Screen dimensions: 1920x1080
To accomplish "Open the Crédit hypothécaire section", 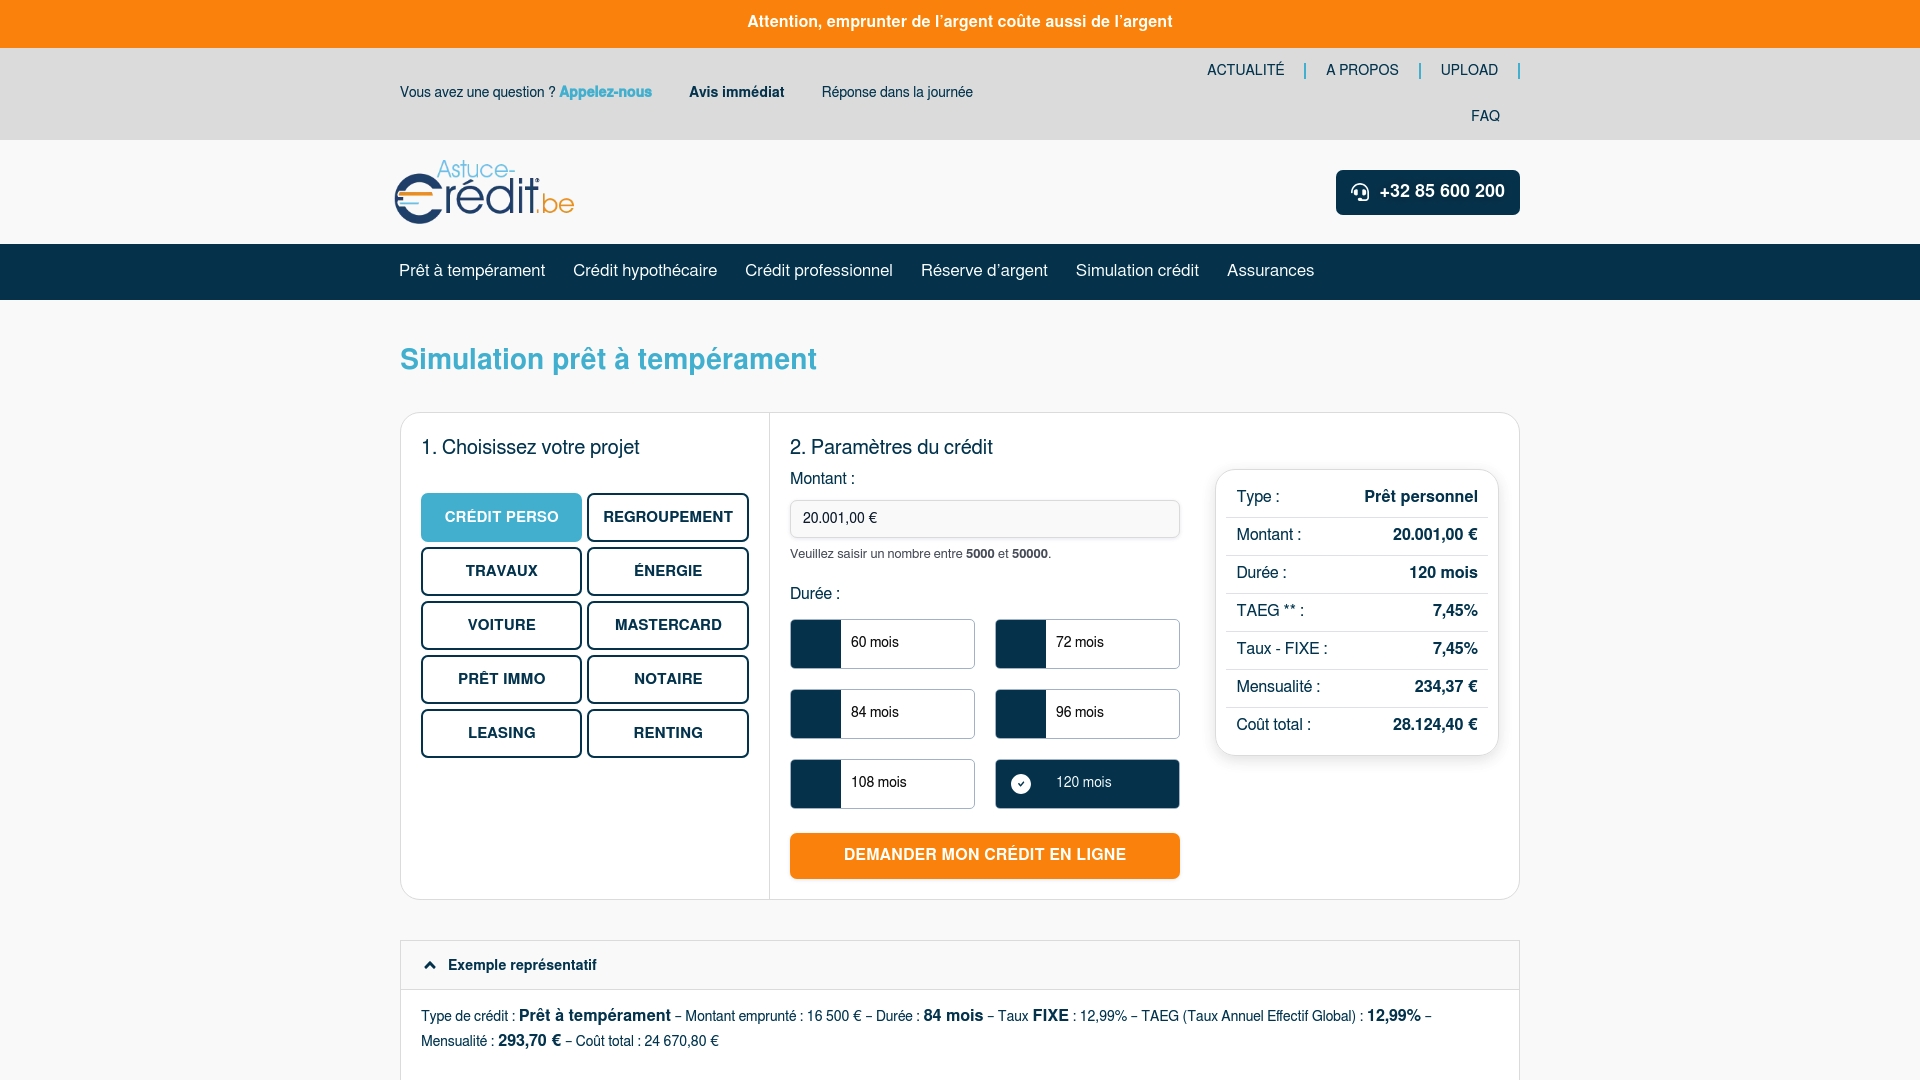I will (644, 271).
